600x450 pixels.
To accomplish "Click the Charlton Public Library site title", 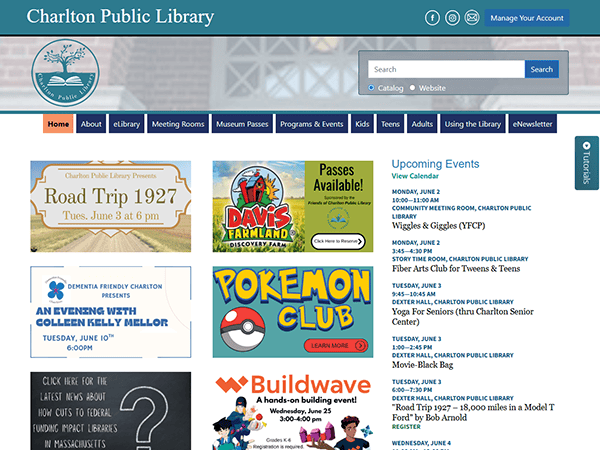I will click(x=120, y=17).
